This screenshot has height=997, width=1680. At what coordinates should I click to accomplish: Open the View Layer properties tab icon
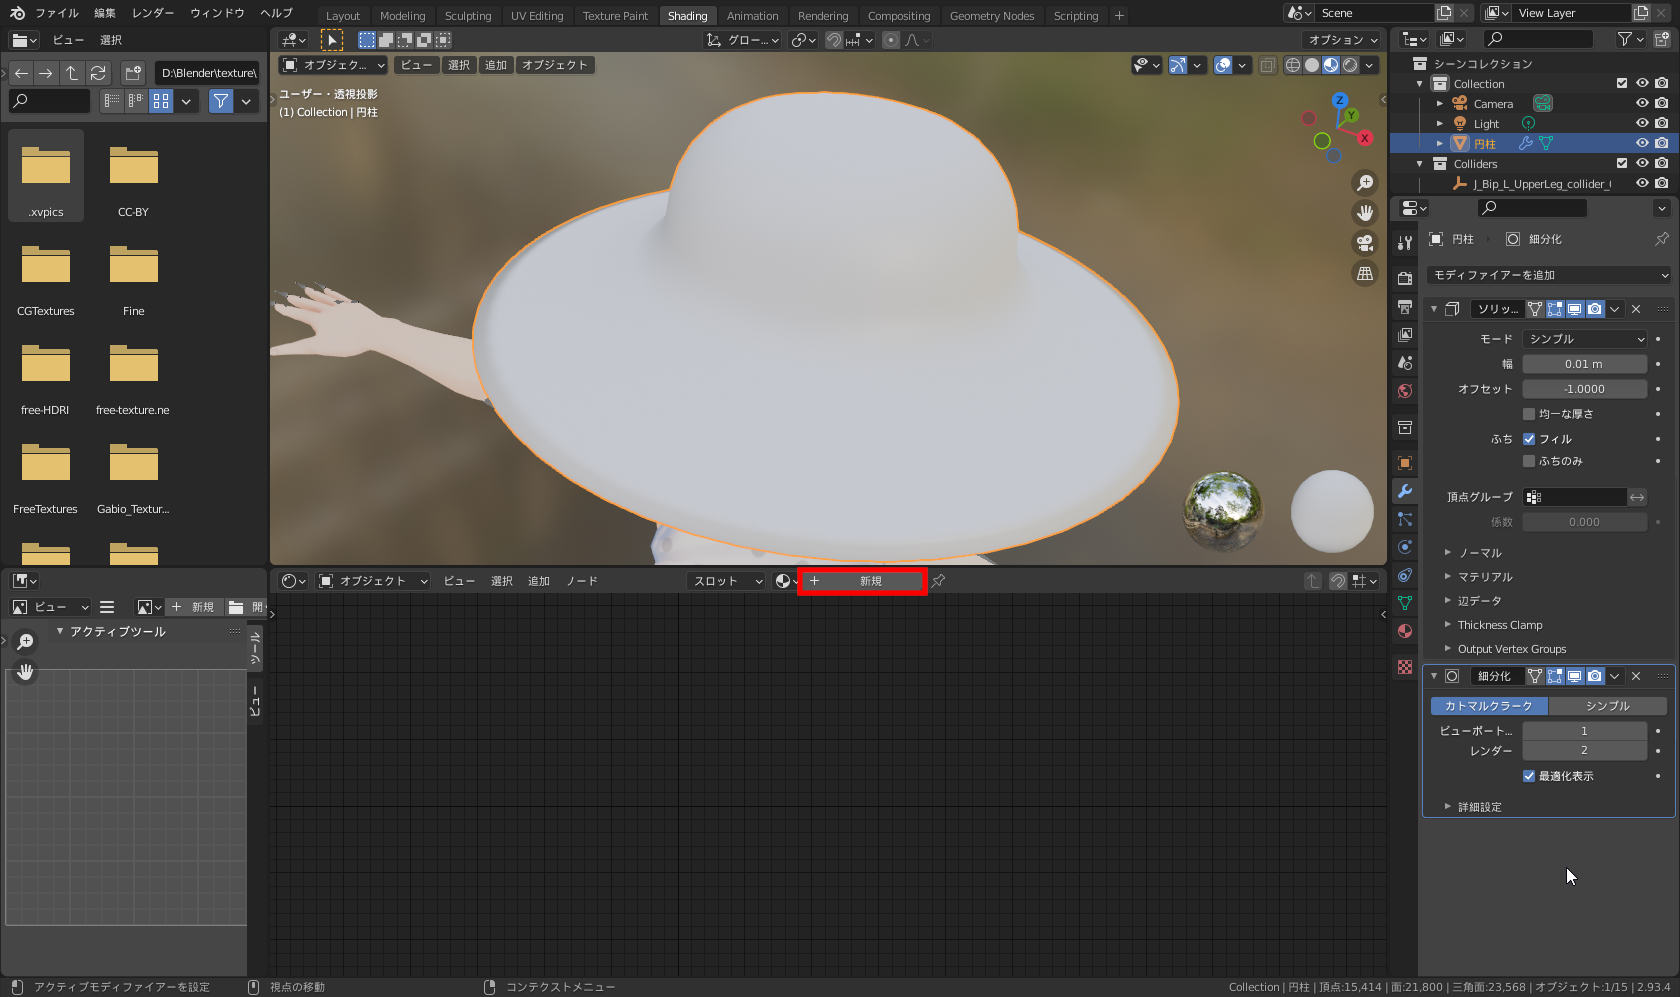click(1405, 334)
